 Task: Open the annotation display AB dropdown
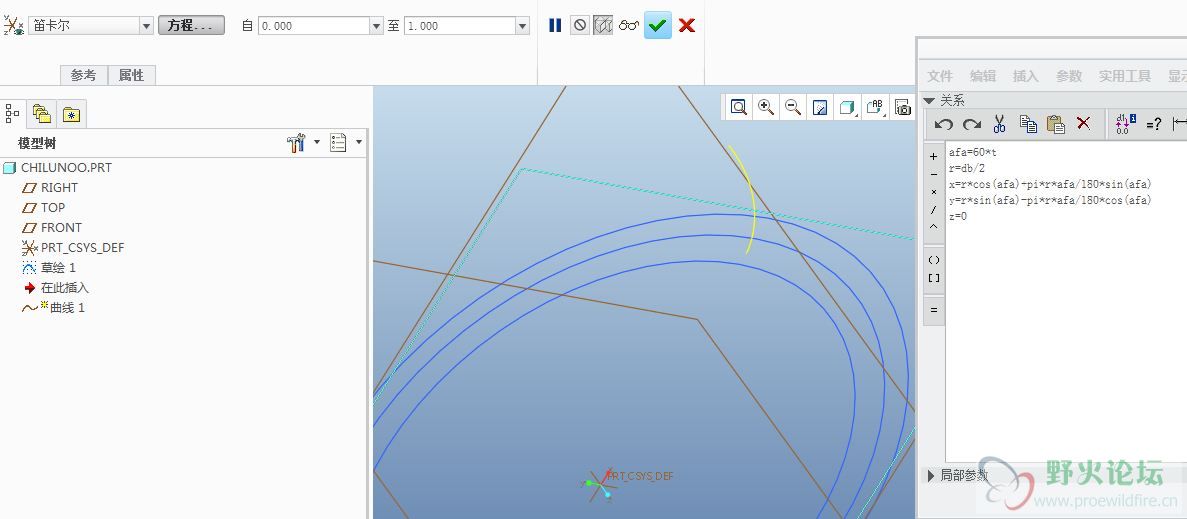pos(876,107)
